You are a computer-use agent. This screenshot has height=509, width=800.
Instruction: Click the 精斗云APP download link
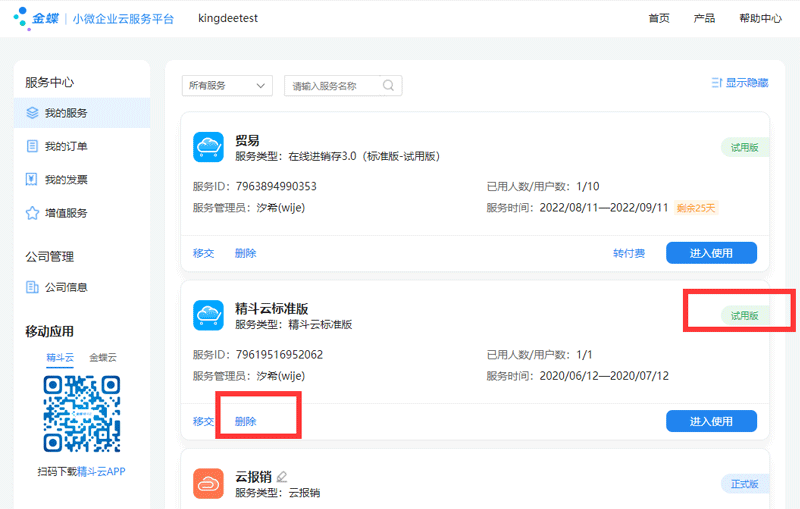coord(101,471)
